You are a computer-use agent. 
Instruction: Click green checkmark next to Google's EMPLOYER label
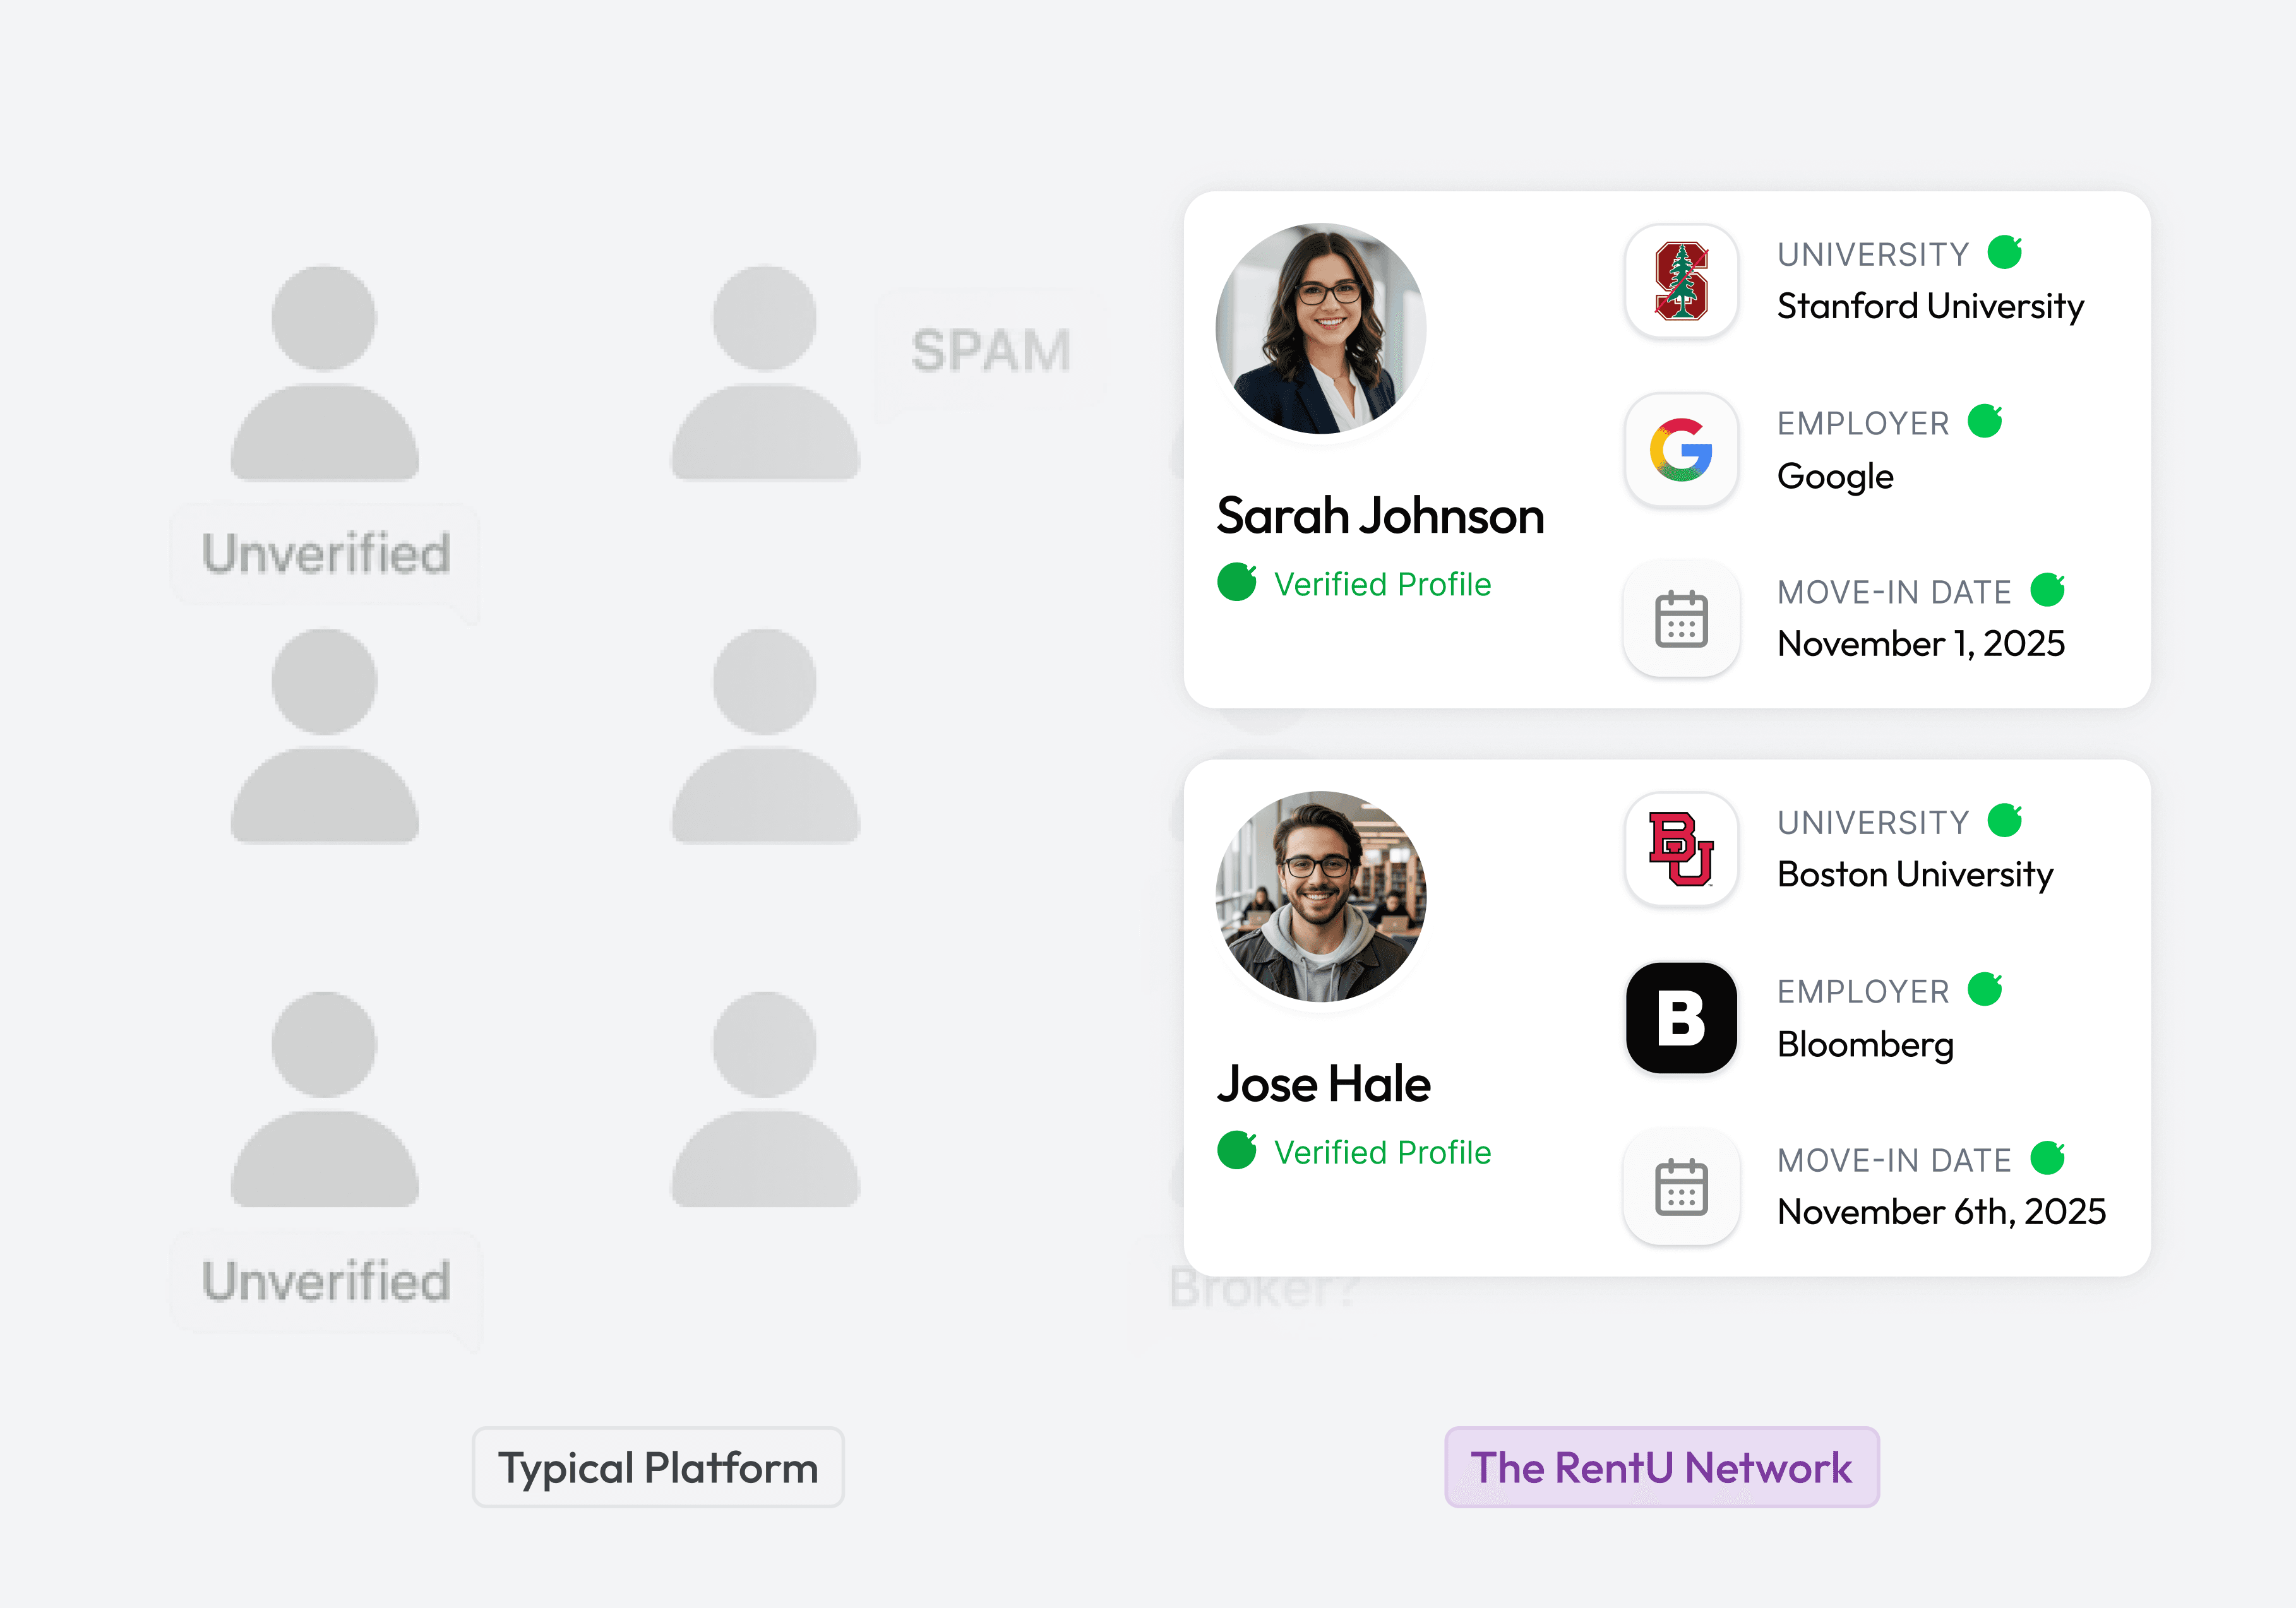pyautogui.click(x=1985, y=421)
